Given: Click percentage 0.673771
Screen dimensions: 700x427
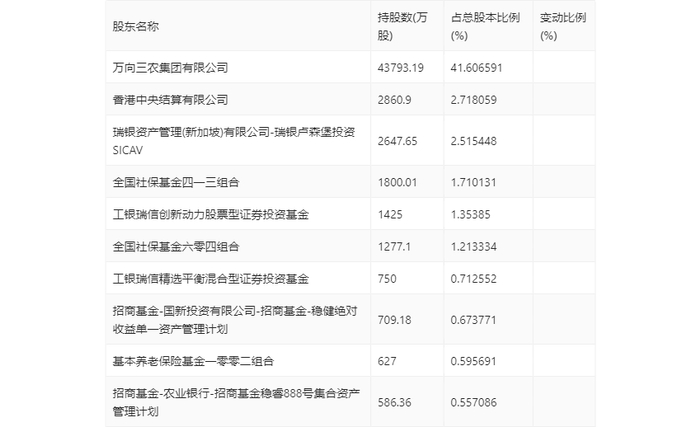Looking at the screenshot, I should click(x=473, y=320).
